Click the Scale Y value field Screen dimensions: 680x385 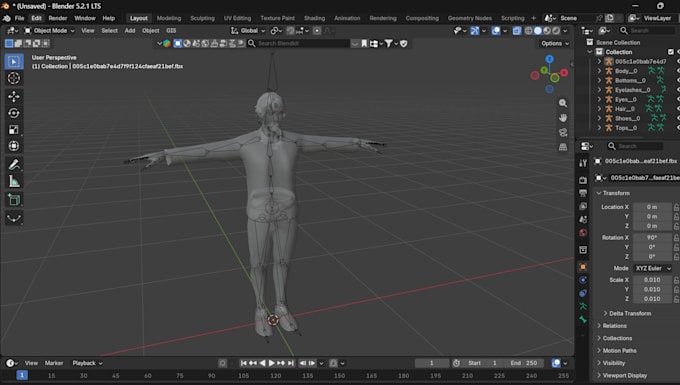(652, 290)
